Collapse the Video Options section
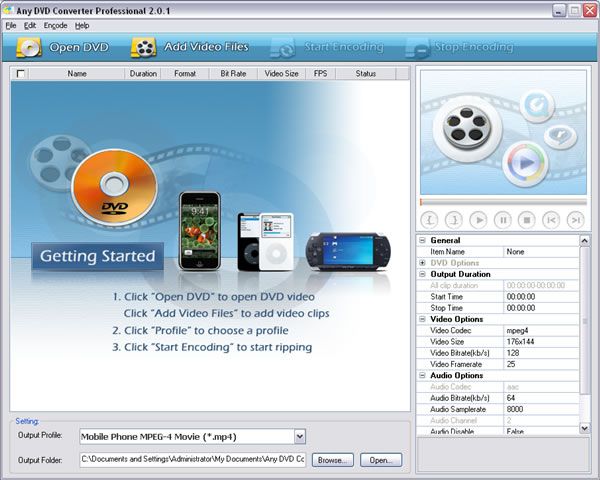600x480 pixels. tap(422, 319)
